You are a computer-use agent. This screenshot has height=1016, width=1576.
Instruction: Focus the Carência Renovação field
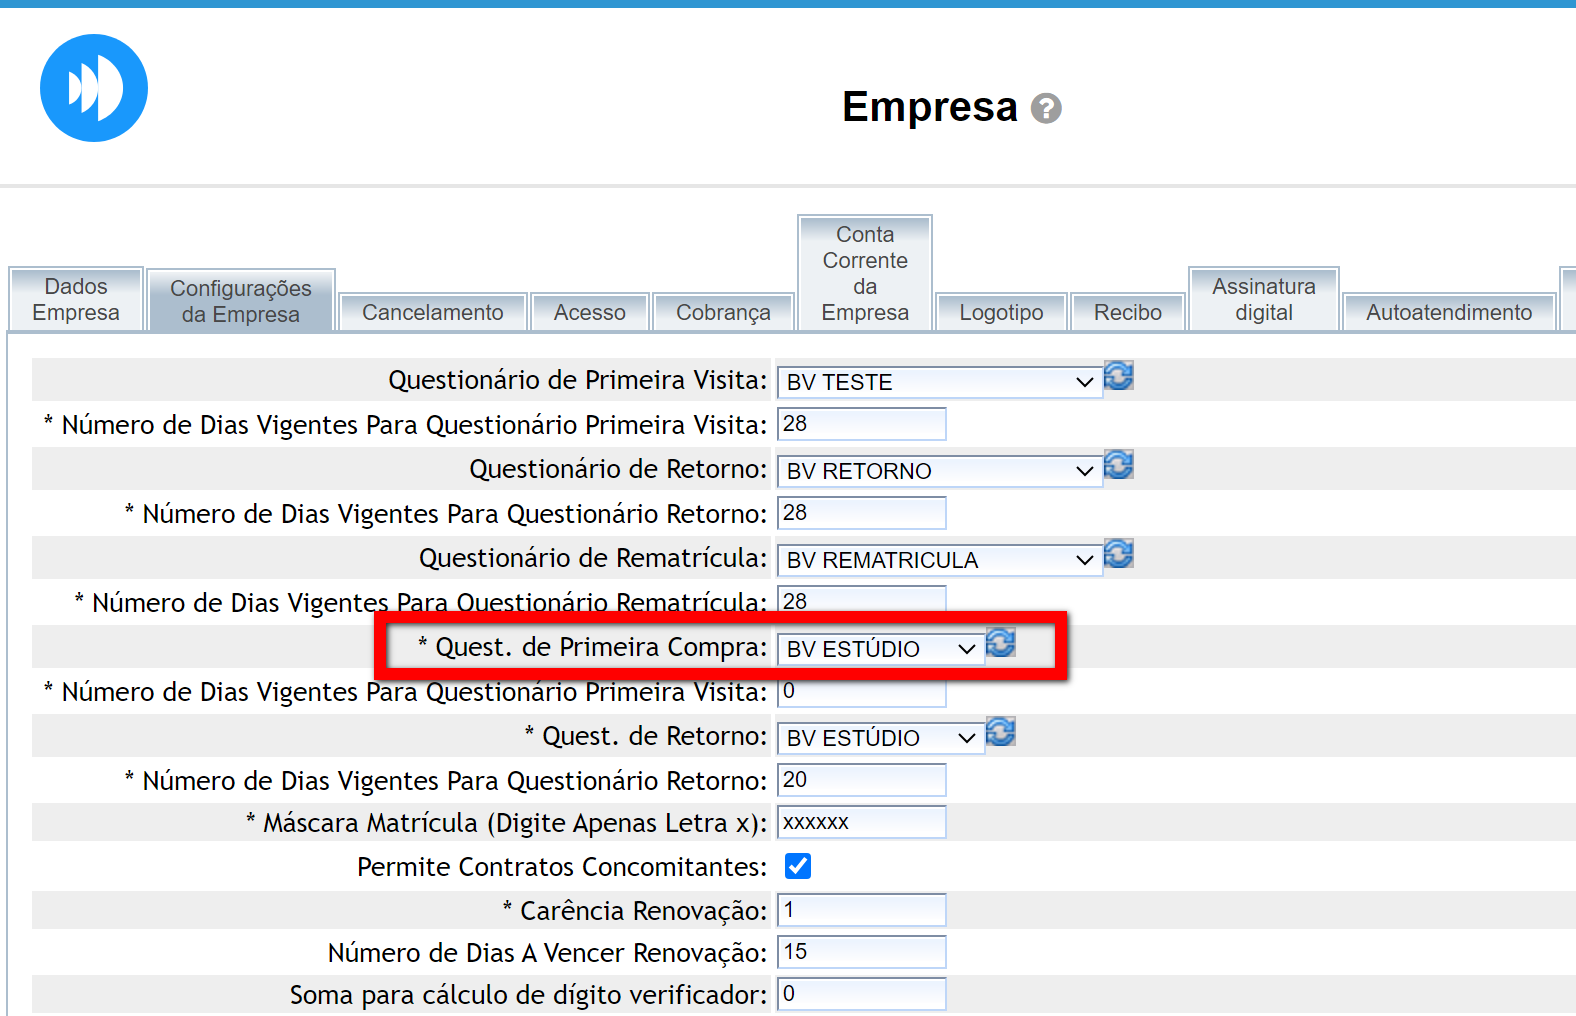tap(861, 910)
